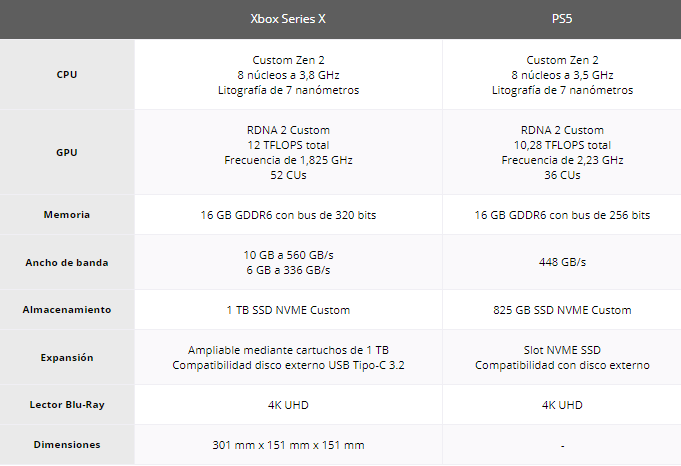Click '301 mm x 151 mm x 151 mm'
The width and height of the screenshot is (681, 466).
(x=288, y=445)
